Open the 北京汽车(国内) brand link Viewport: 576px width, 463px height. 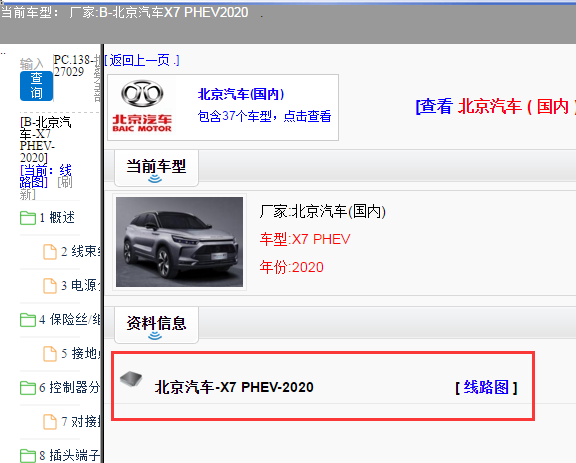point(241,94)
